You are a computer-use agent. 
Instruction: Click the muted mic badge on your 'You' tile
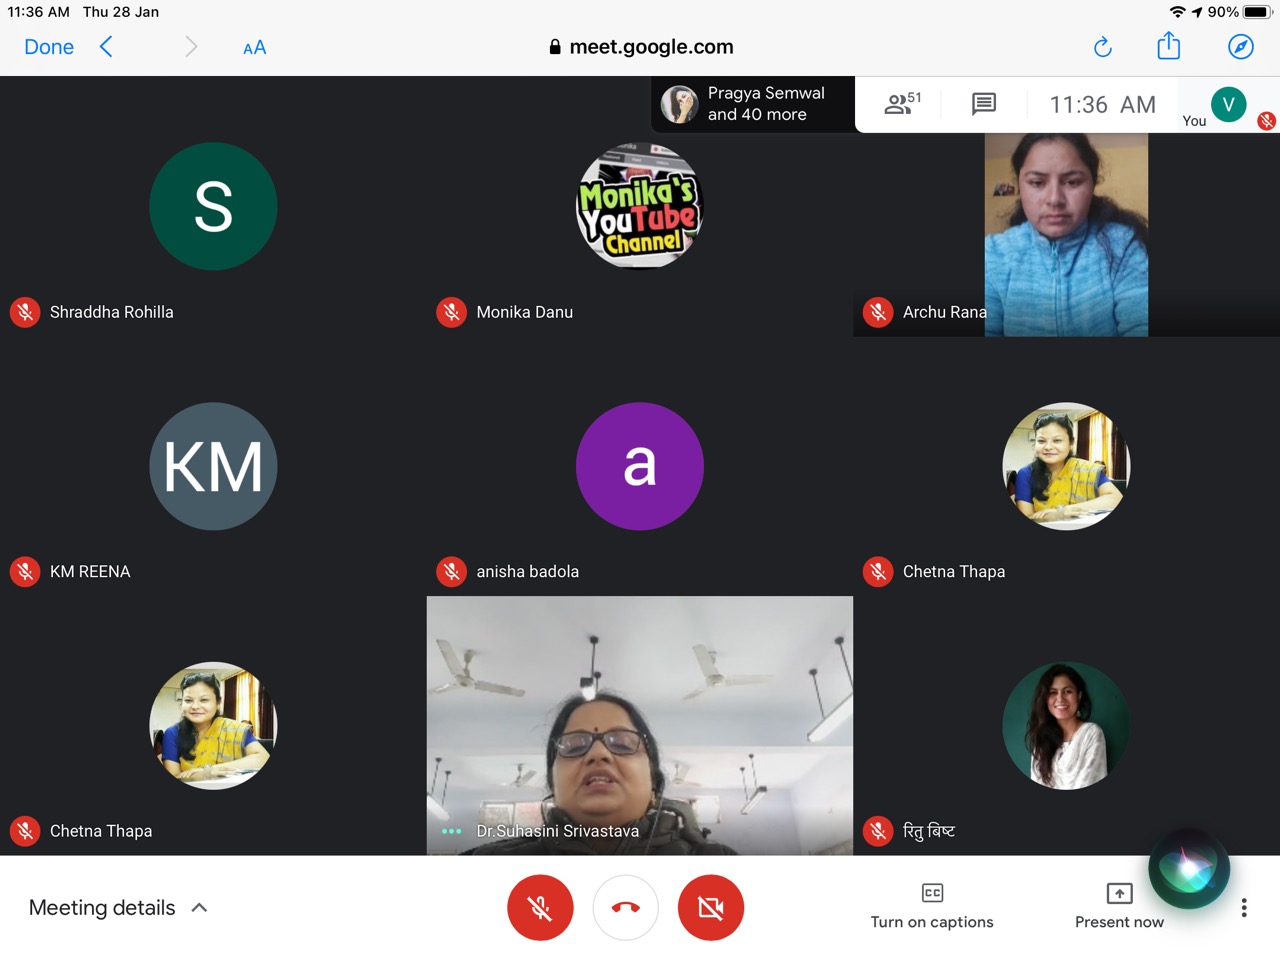(1267, 121)
